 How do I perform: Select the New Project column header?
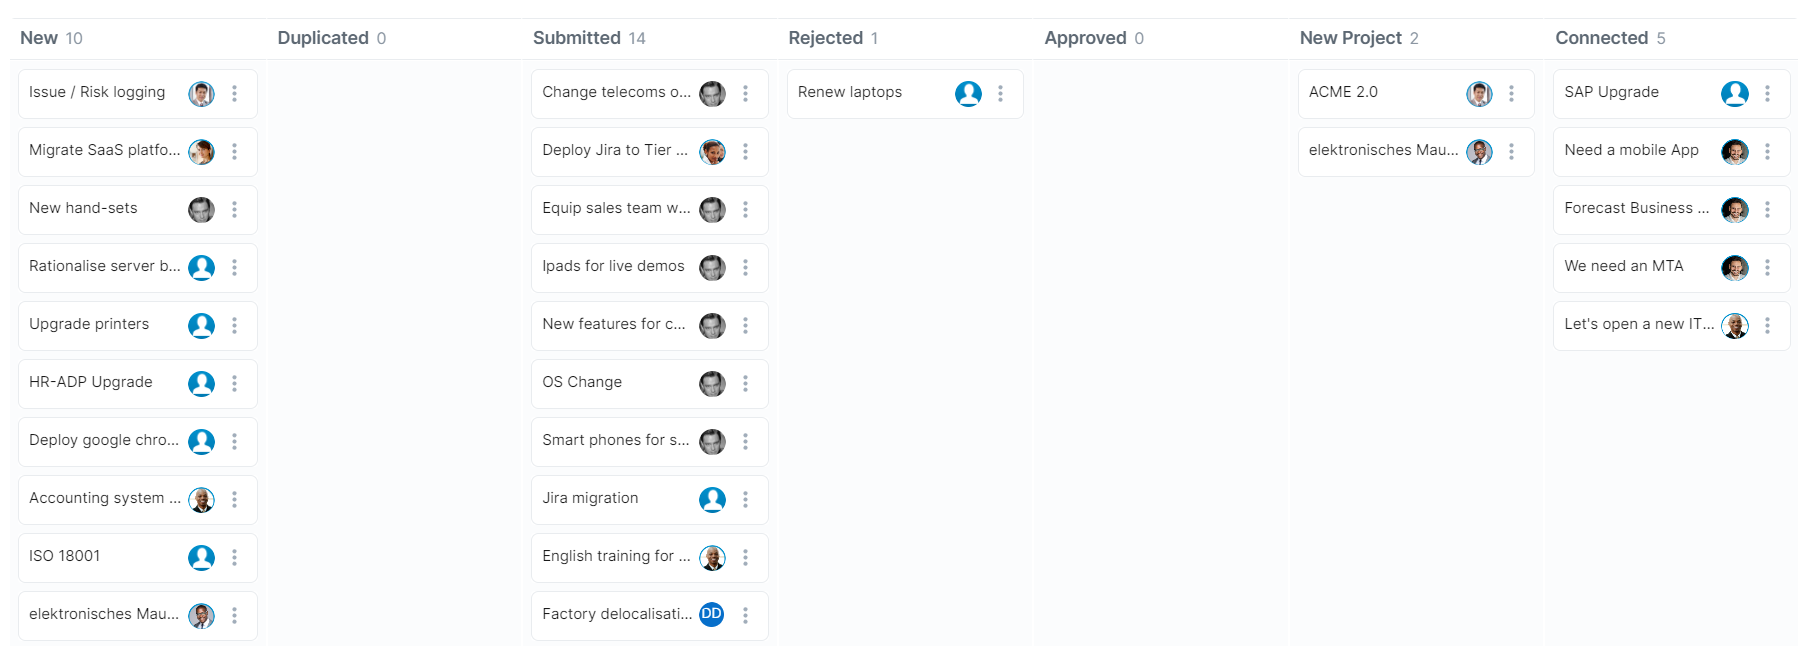point(1350,38)
